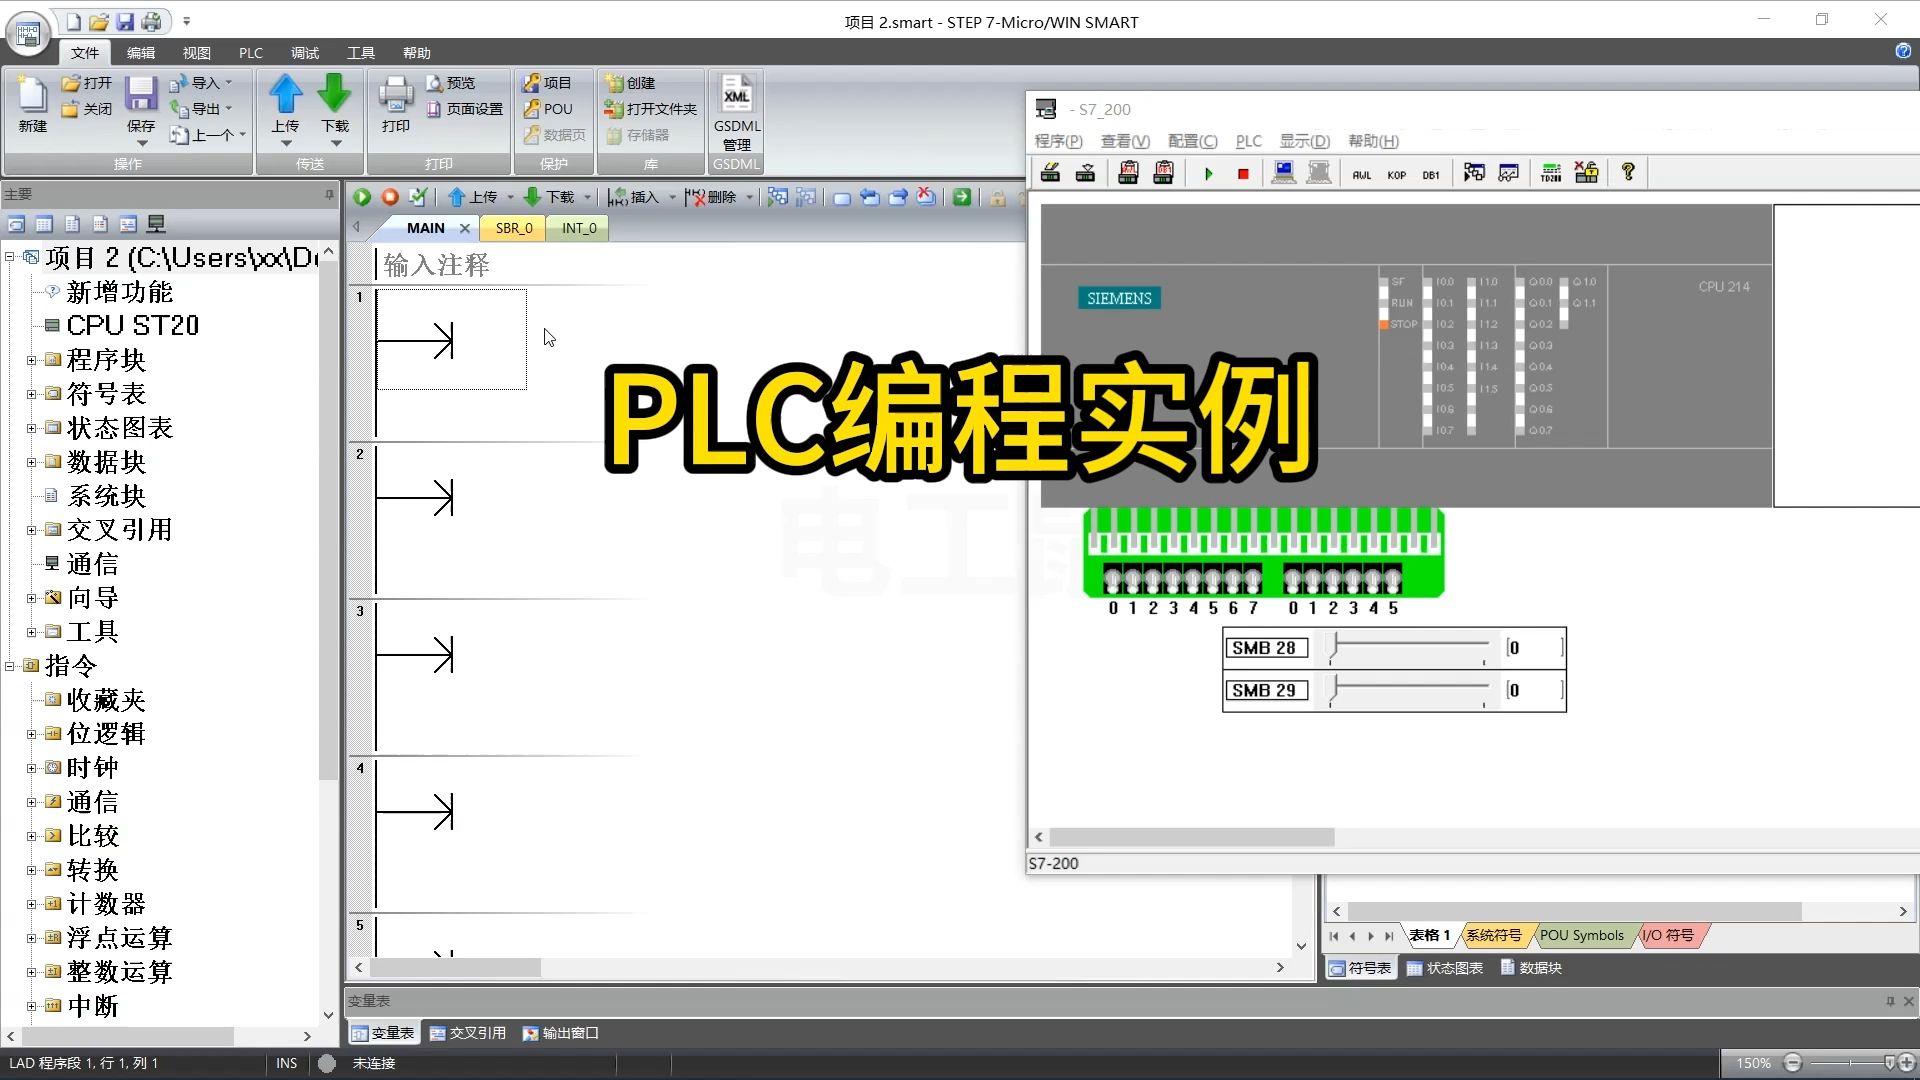
Task: Click the red STOP button in editor toolbar
Action: click(x=390, y=197)
